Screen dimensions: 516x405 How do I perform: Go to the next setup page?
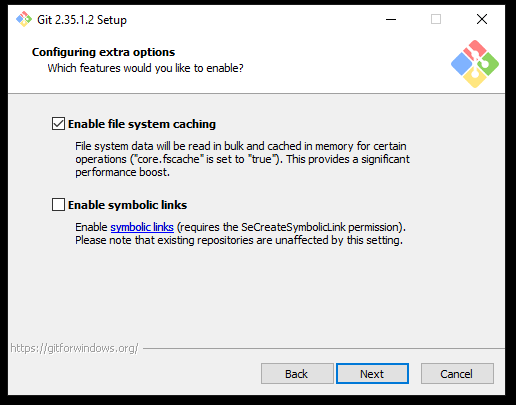coord(372,374)
